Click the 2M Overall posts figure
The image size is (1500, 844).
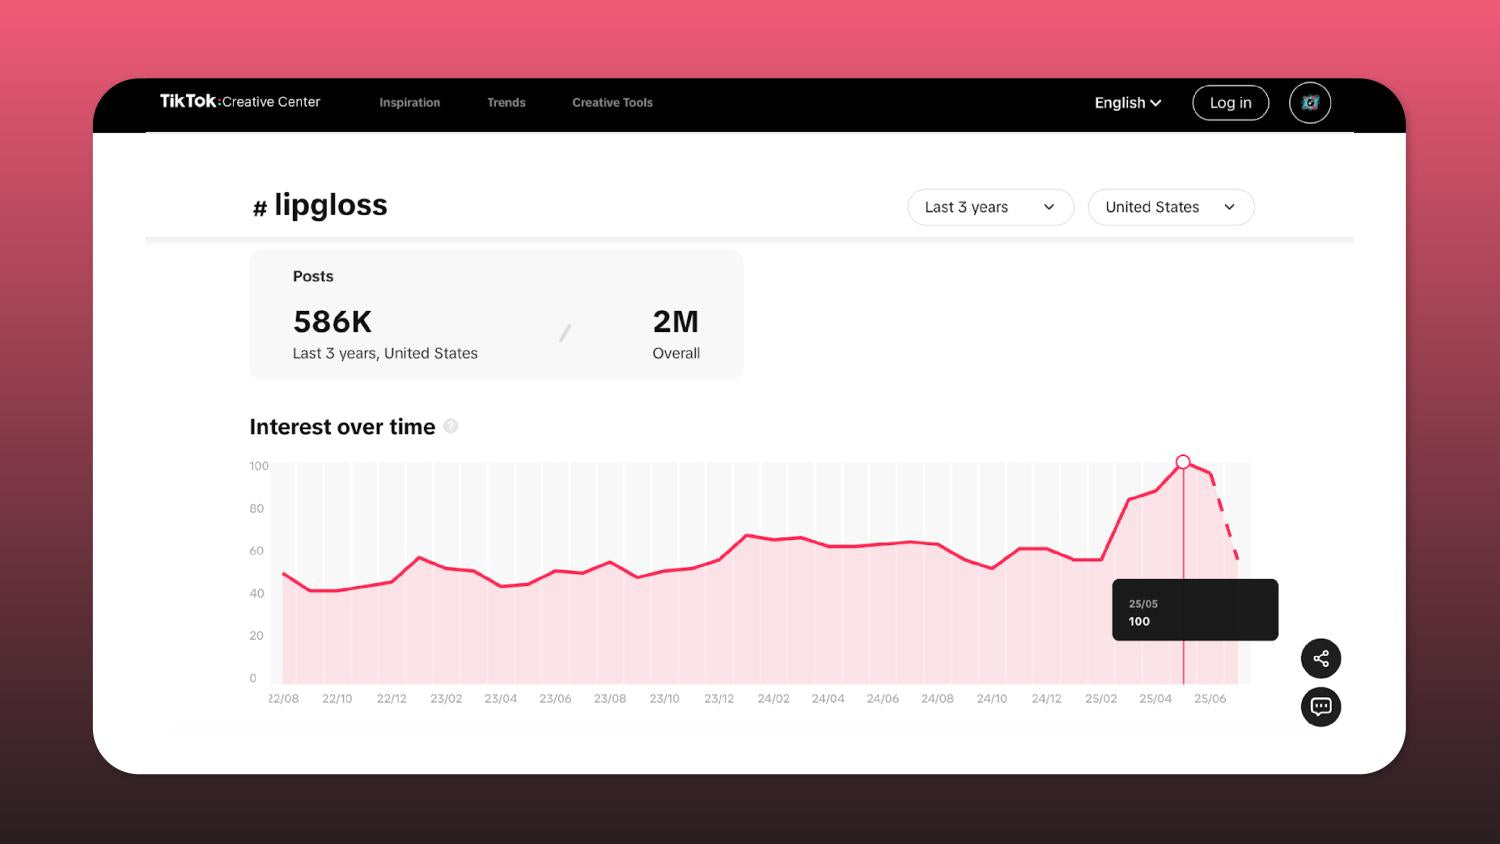[x=675, y=322]
